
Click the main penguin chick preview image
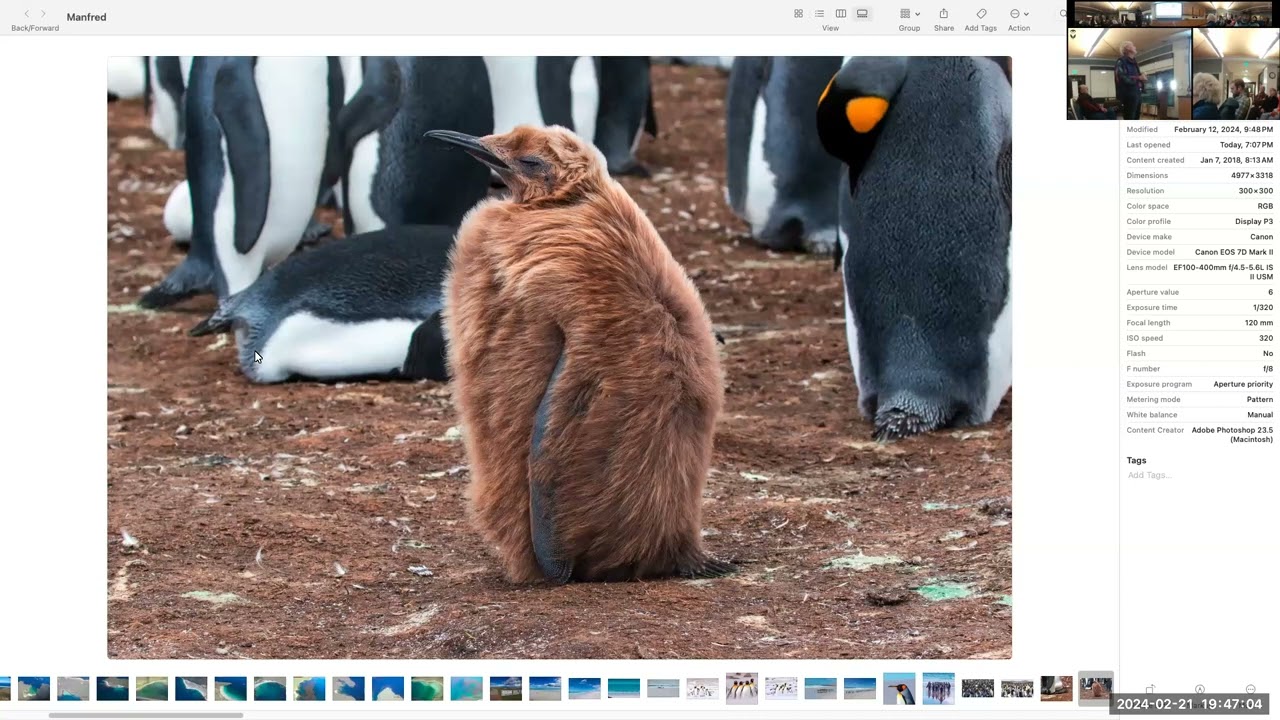[559, 357]
